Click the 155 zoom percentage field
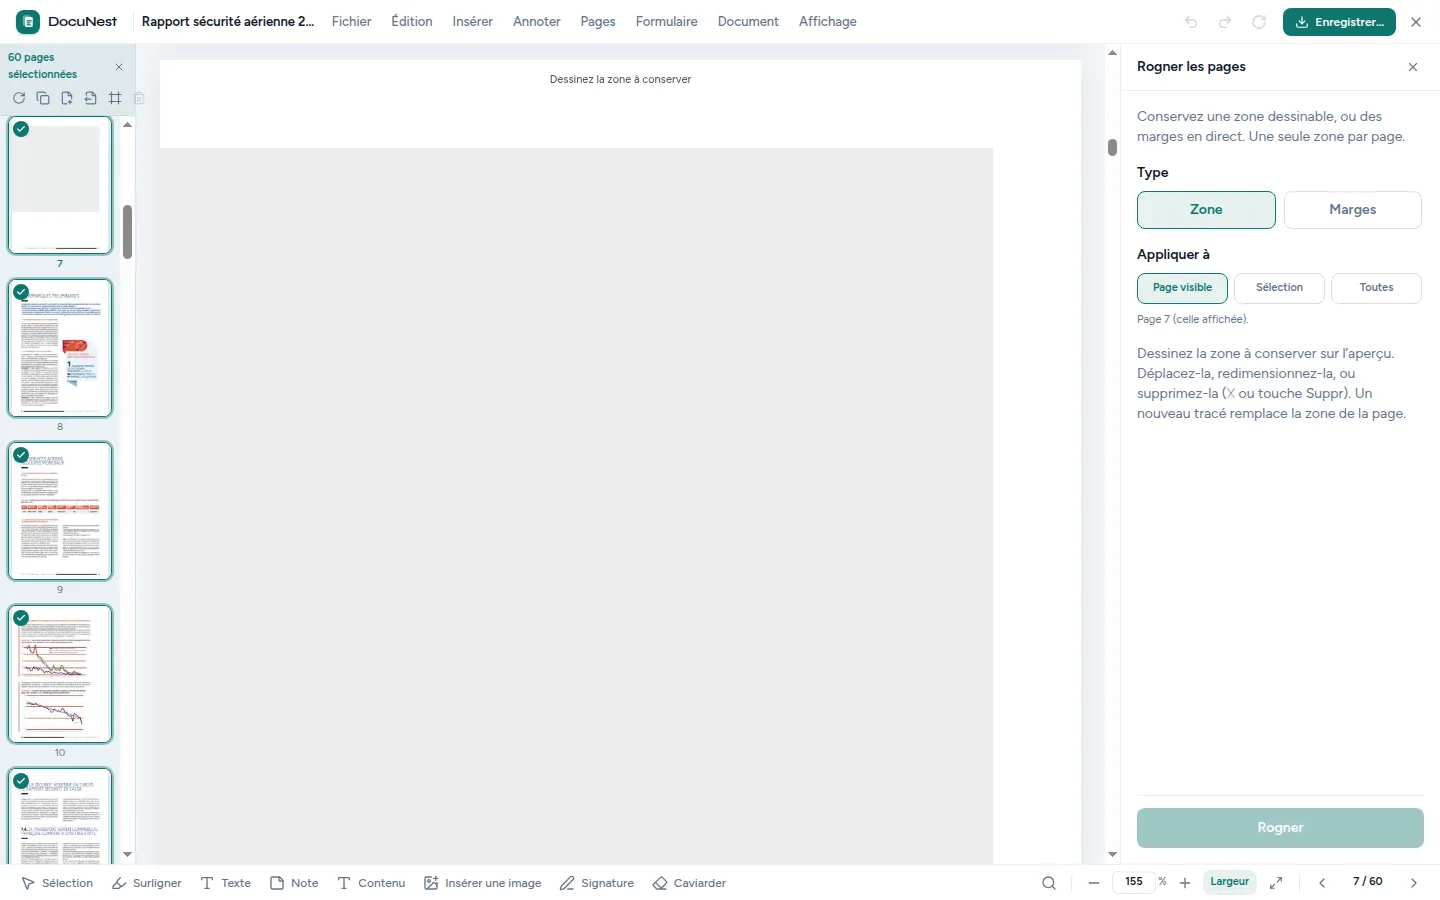The height and width of the screenshot is (900, 1440). tap(1134, 882)
